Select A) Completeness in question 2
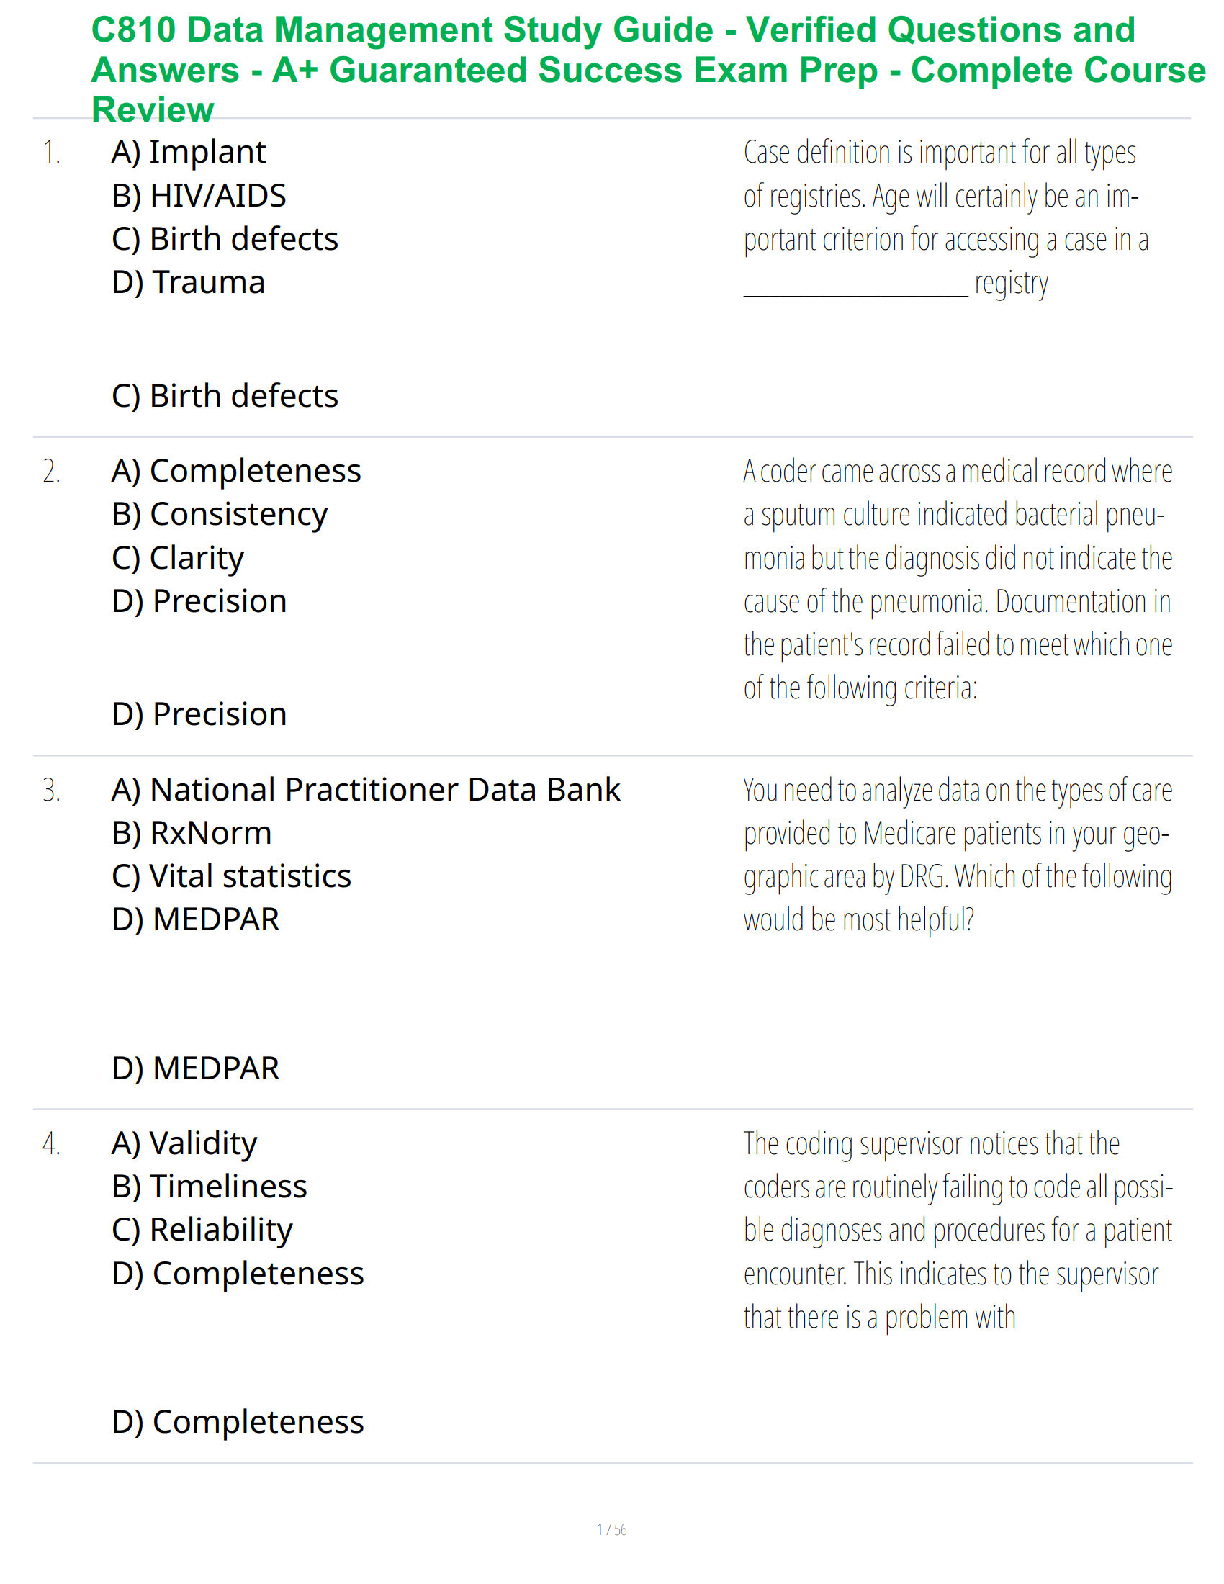Viewport: 1224px width, 1584px height. (236, 471)
